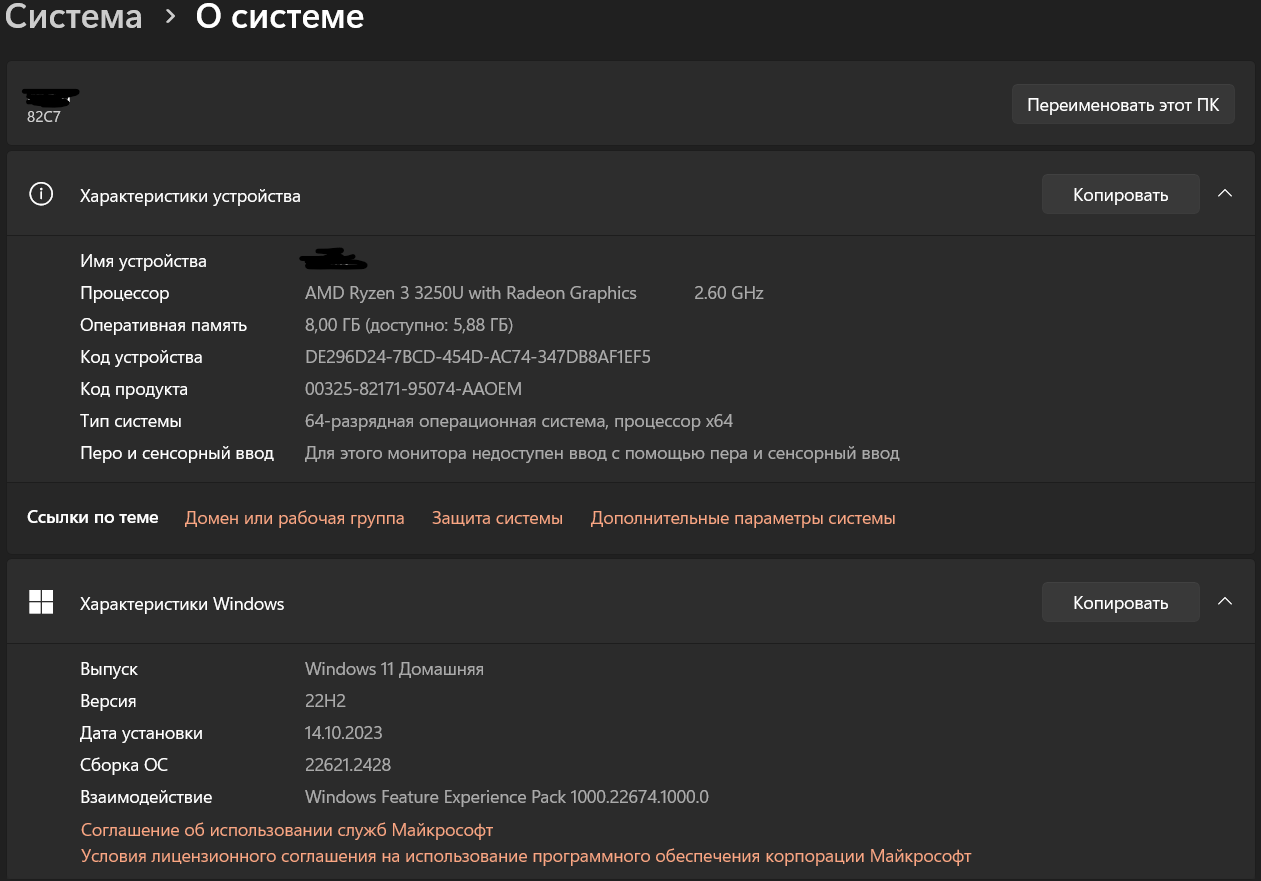Screen dimensions: 1261x881
Task: Click the product code 00325-82171-95074-AAOEM
Action: tap(413, 389)
